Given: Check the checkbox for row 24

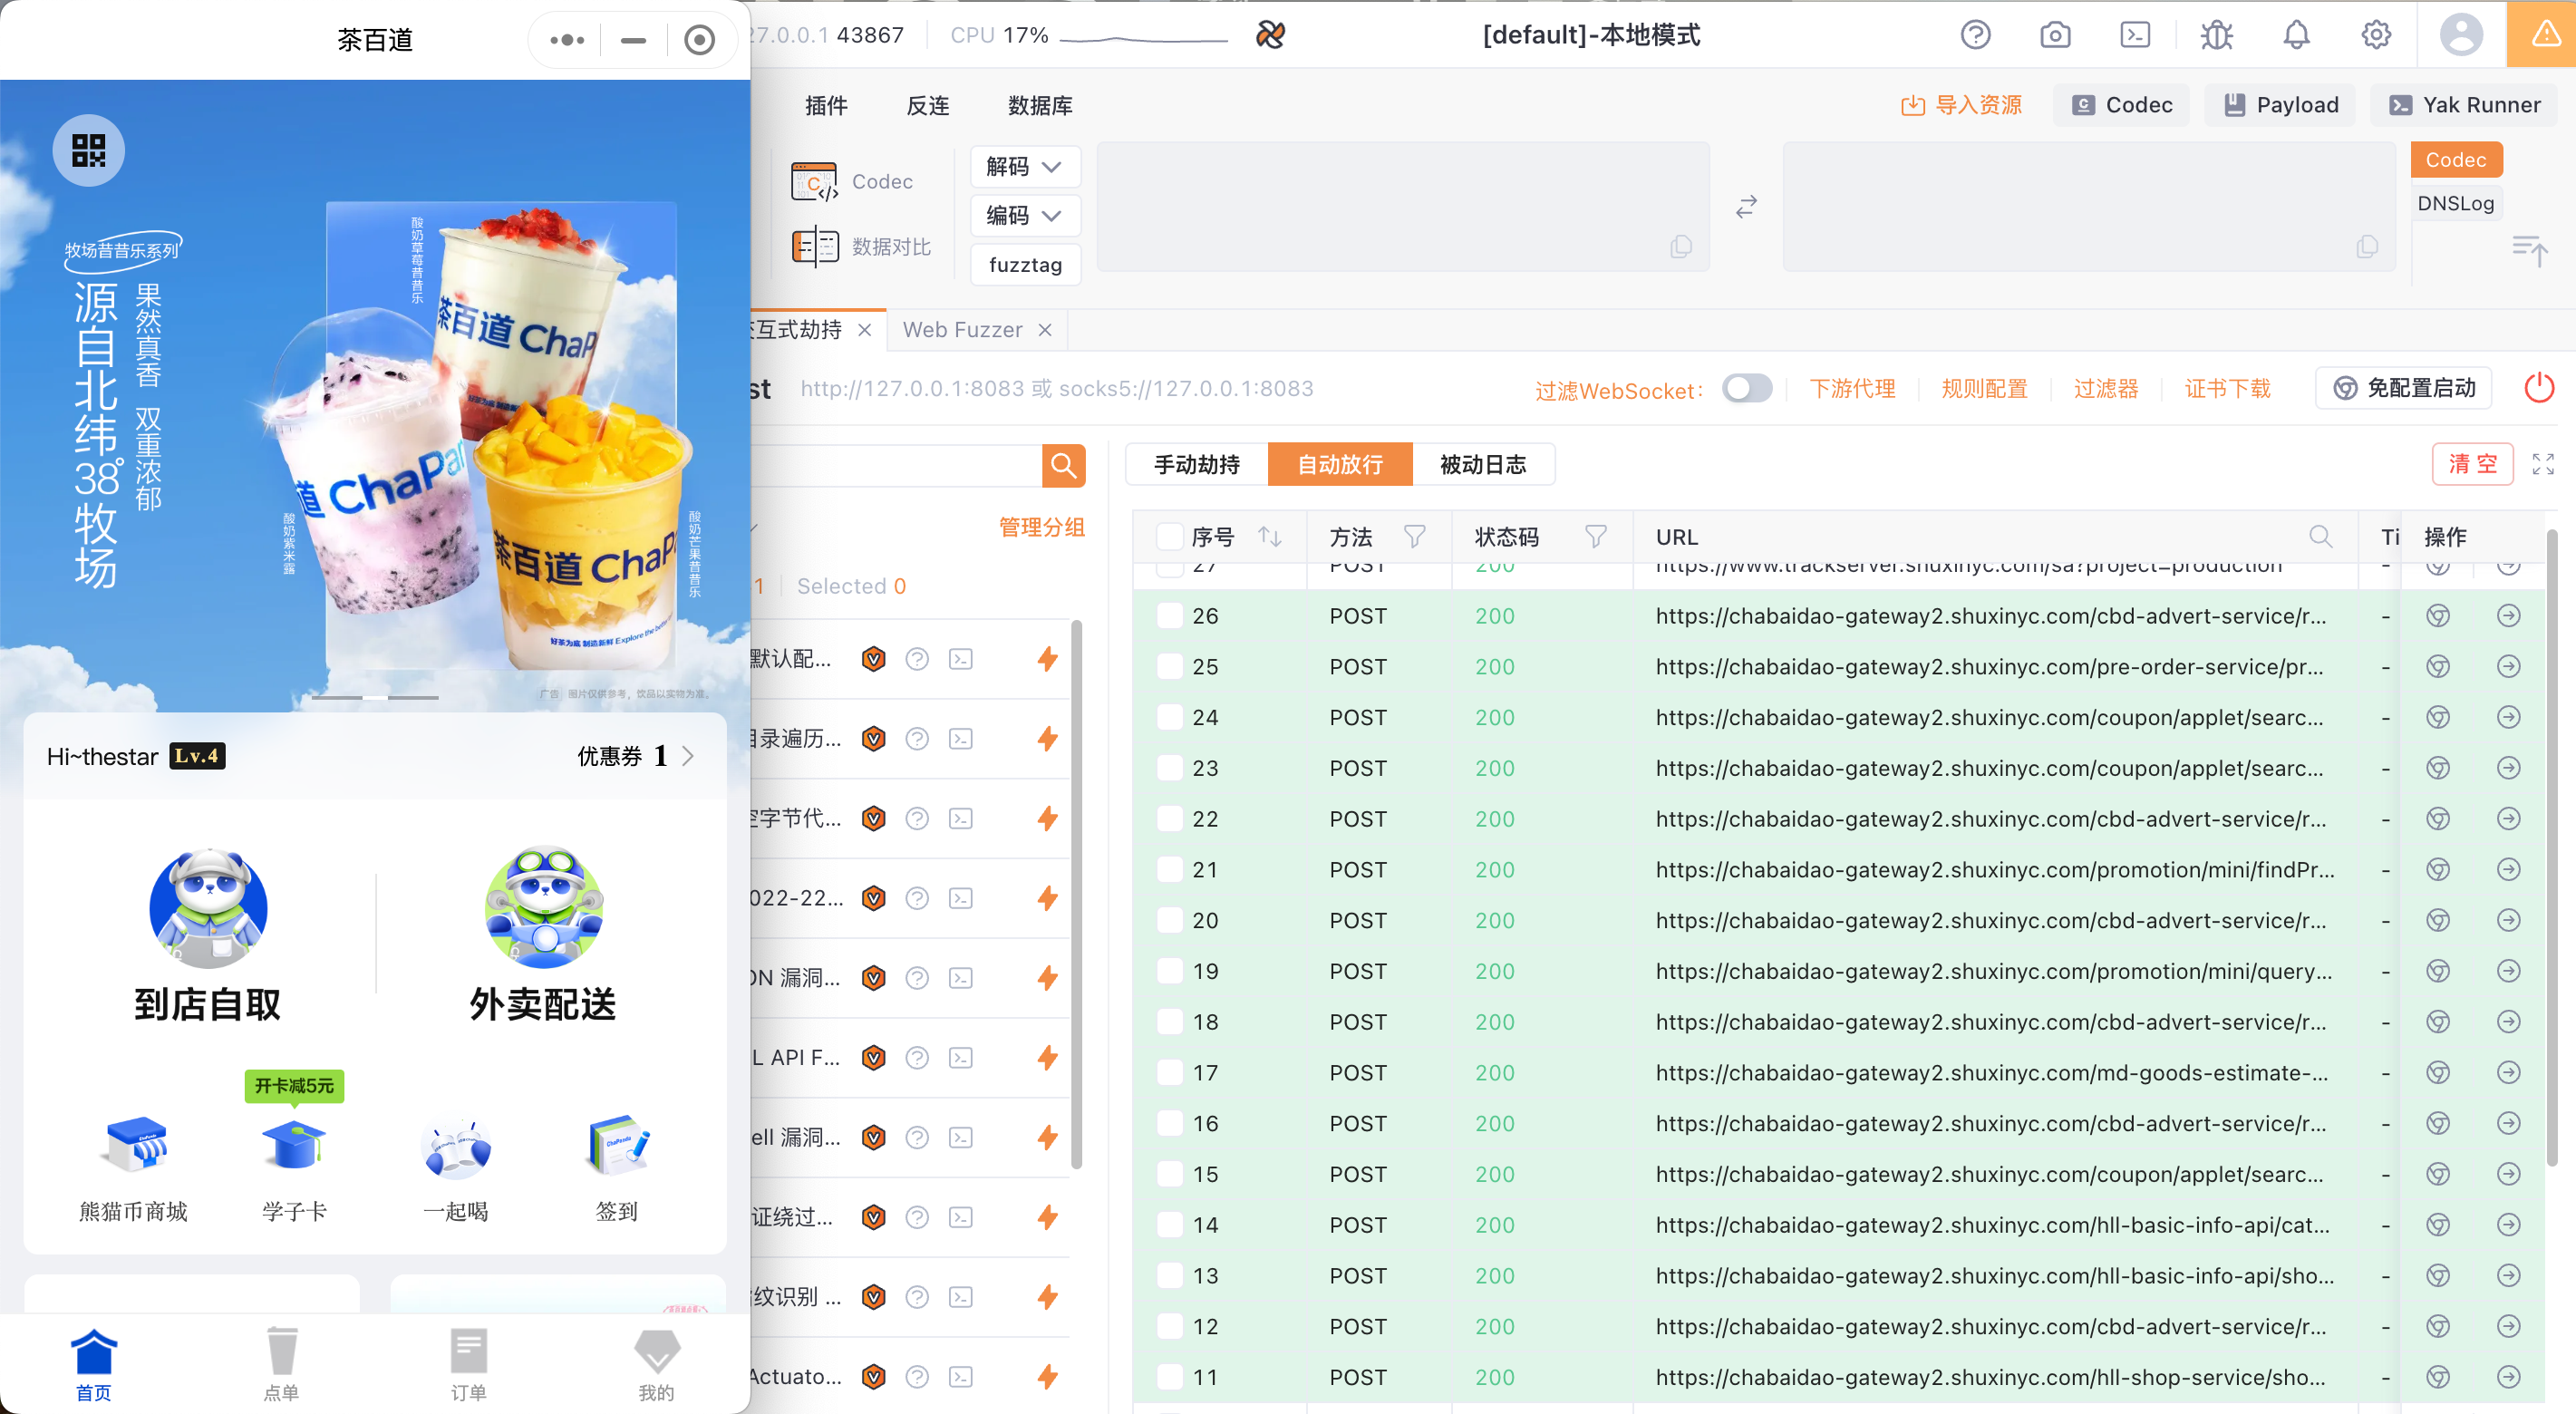Looking at the screenshot, I should (1169, 717).
